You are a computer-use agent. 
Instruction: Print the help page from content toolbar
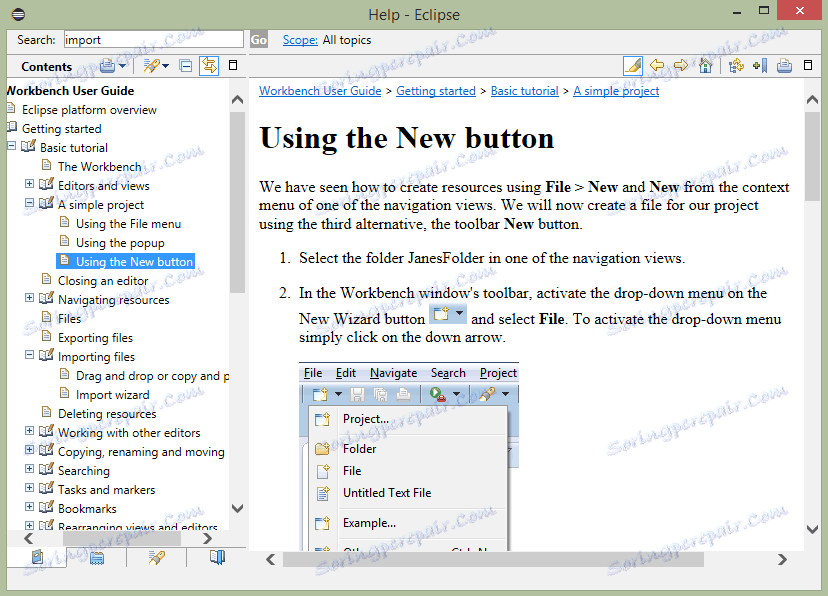[784, 66]
